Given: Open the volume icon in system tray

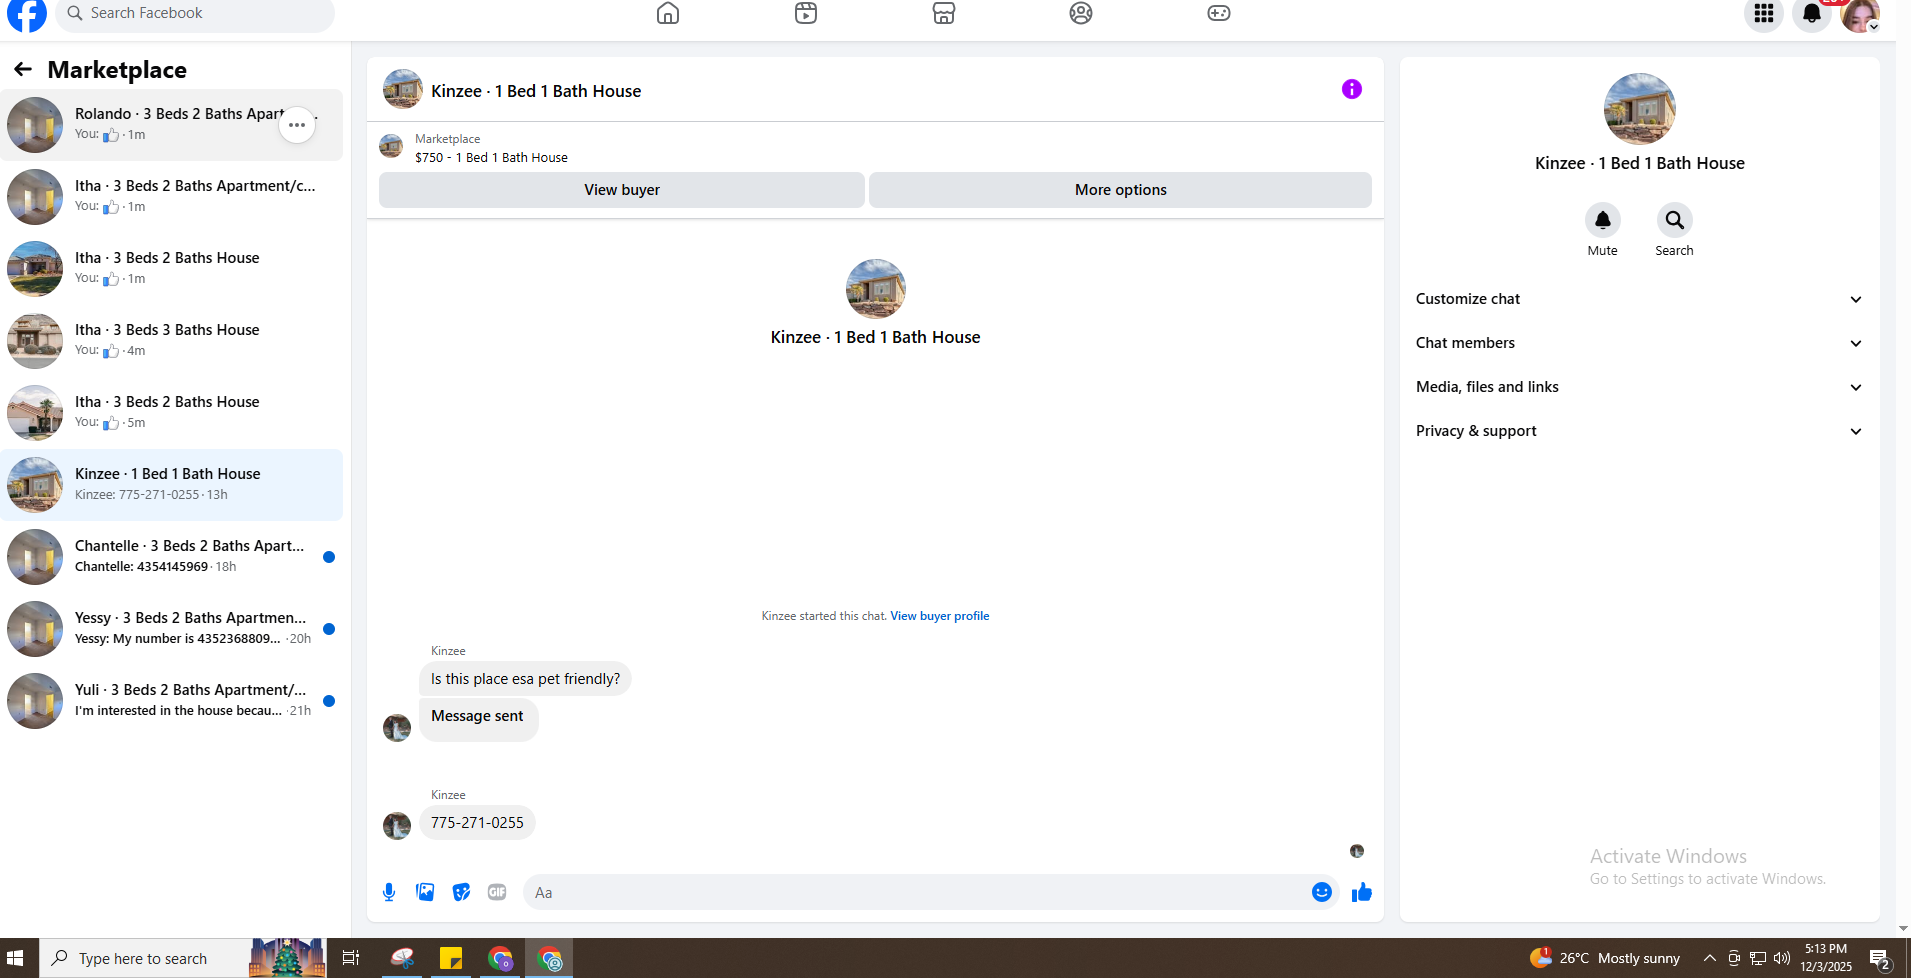Looking at the screenshot, I should pyautogui.click(x=1782, y=958).
